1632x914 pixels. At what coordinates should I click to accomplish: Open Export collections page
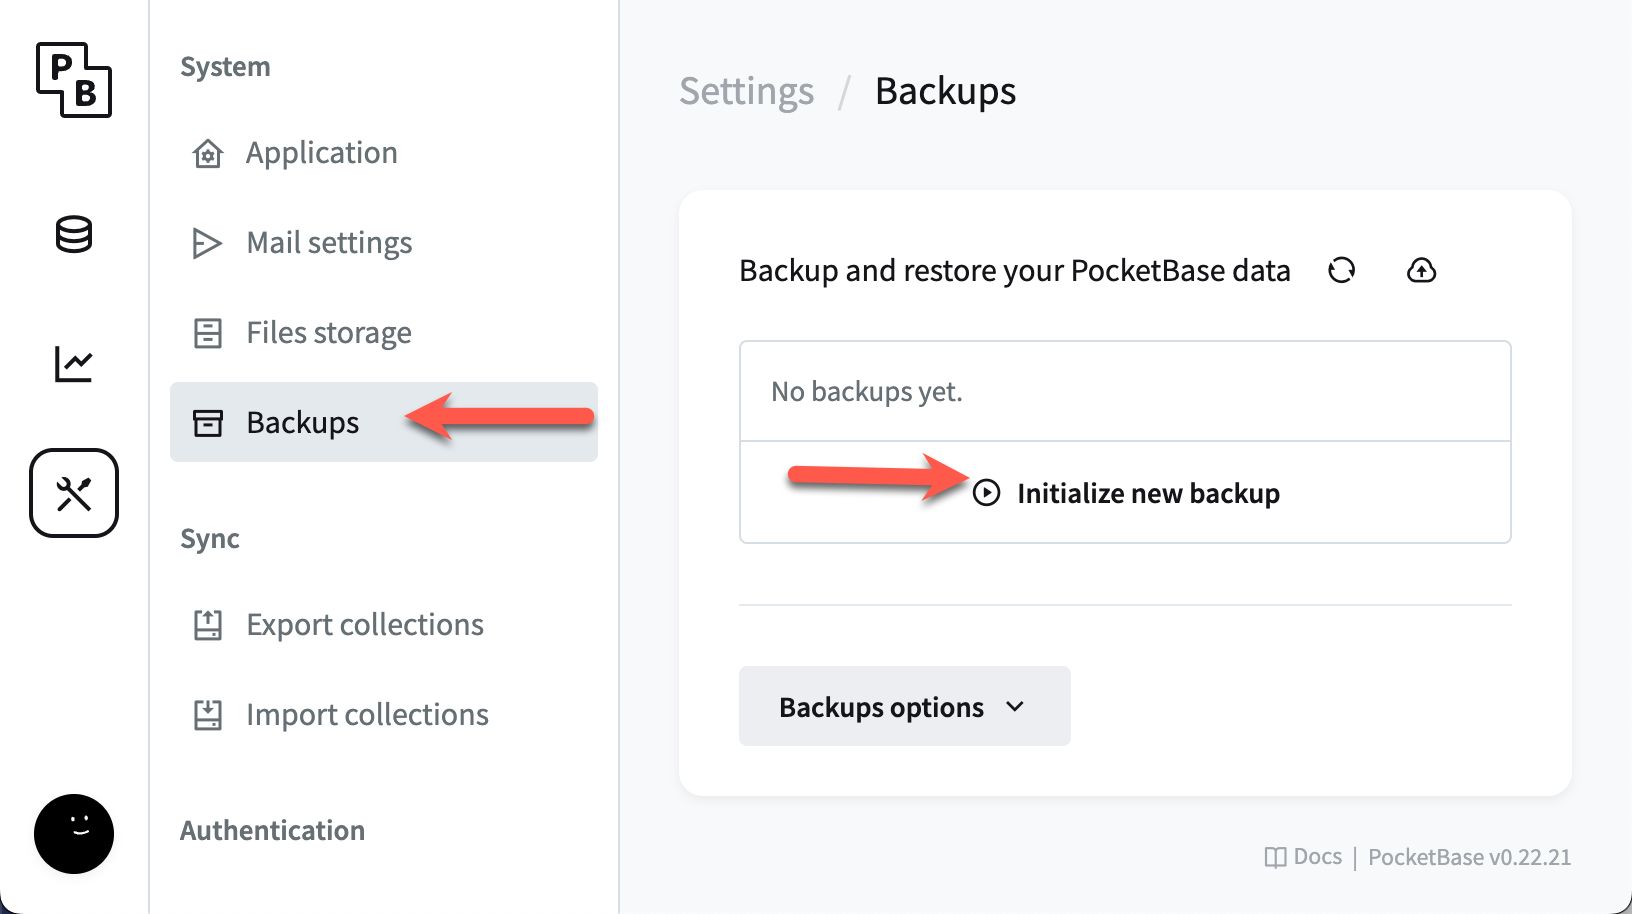(x=364, y=625)
